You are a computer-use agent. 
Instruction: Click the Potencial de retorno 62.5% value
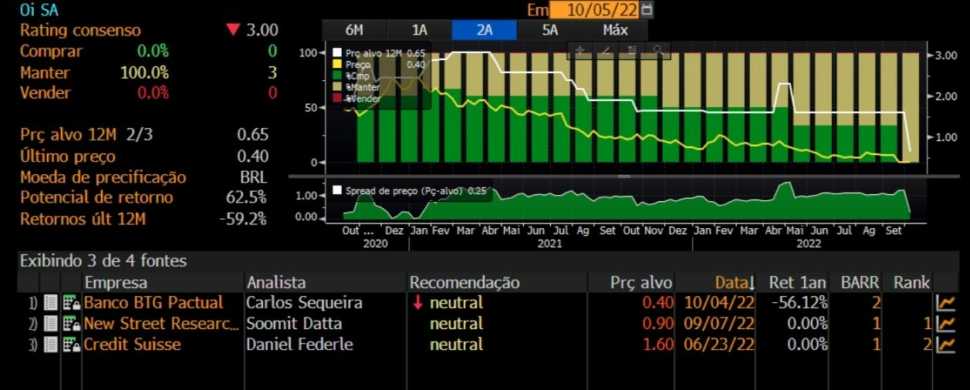pyautogui.click(x=246, y=197)
